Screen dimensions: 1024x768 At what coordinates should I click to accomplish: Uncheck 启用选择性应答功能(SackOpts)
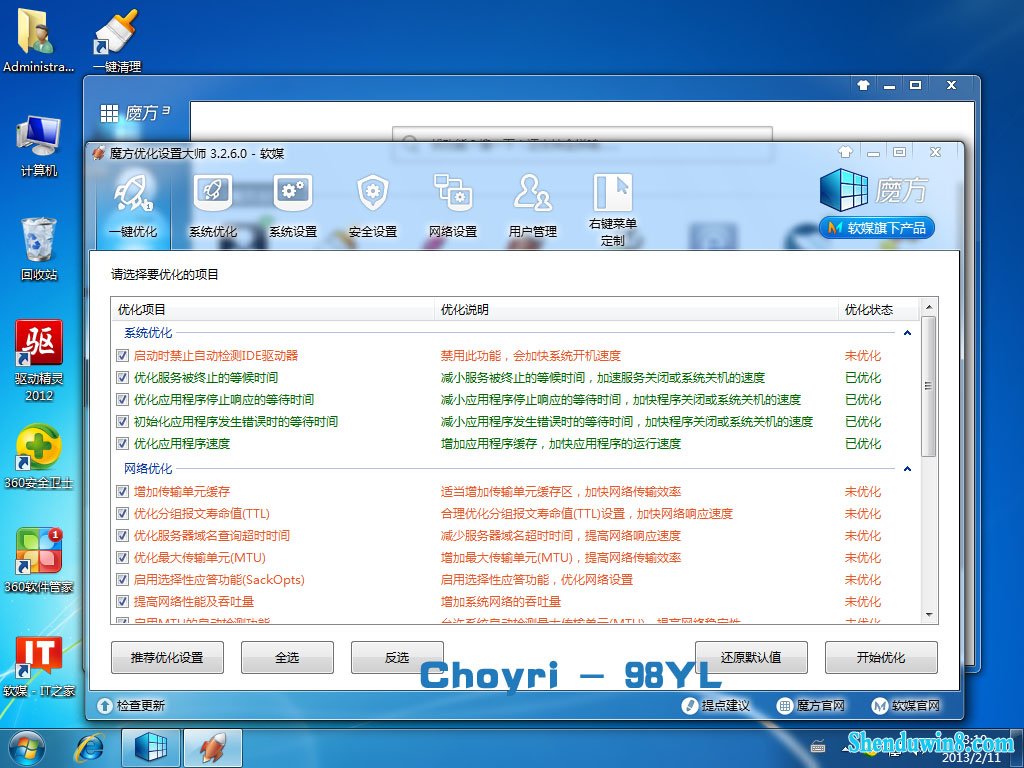(x=122, y=580)
